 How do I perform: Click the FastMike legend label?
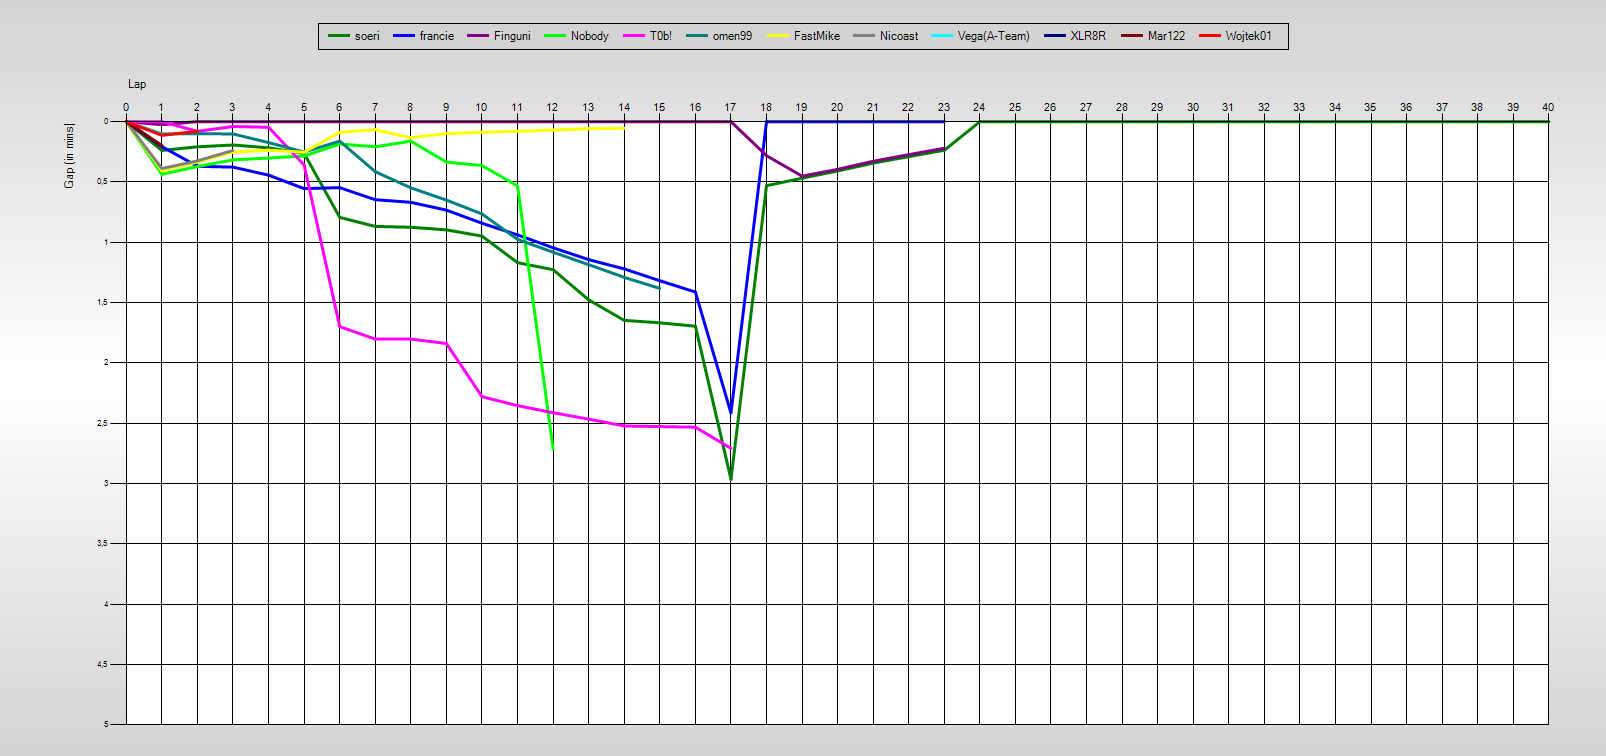(x=817, y=36)
